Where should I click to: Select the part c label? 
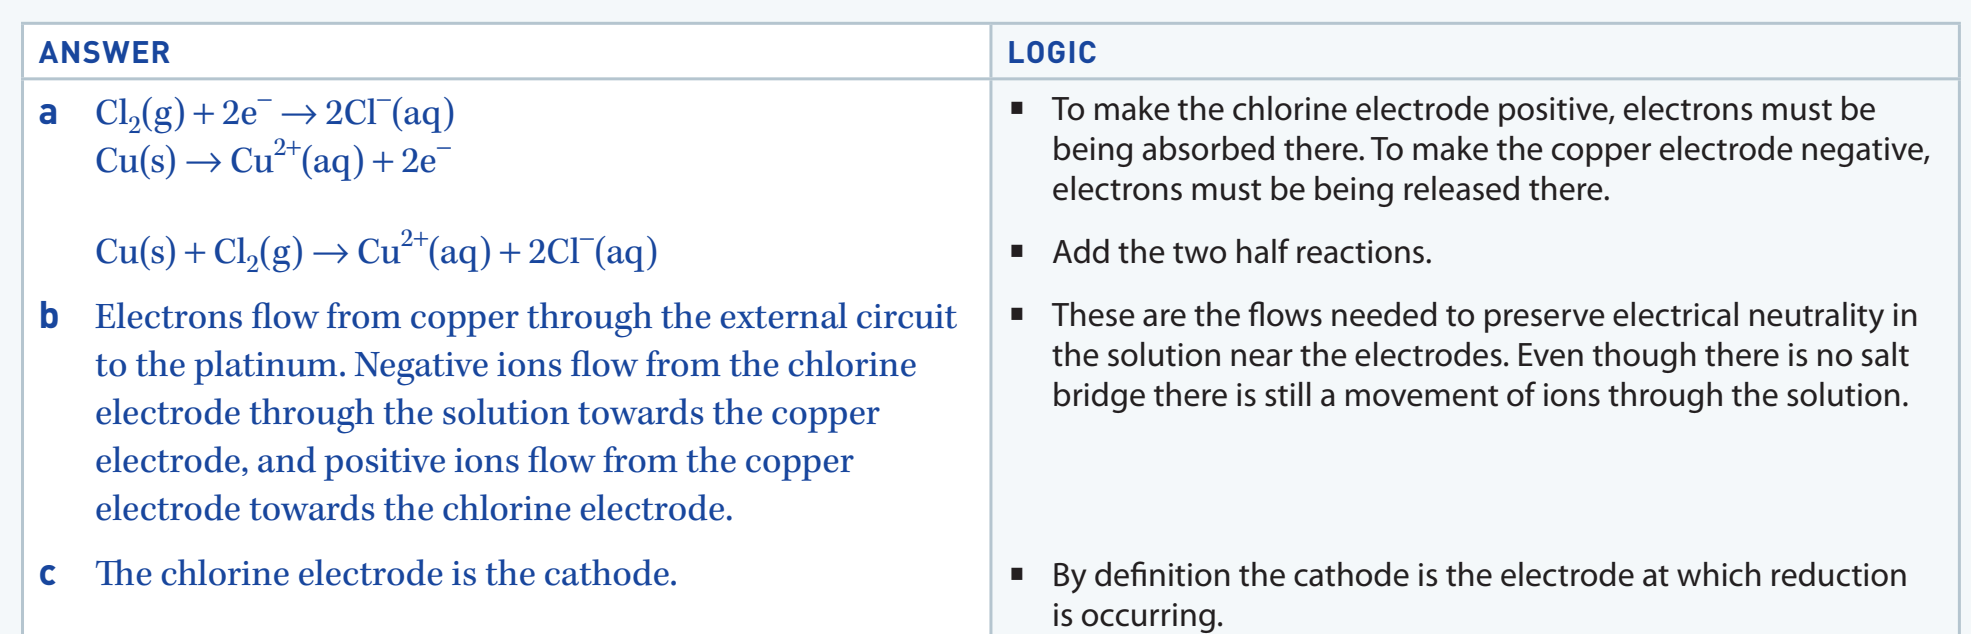click(47, 574)
